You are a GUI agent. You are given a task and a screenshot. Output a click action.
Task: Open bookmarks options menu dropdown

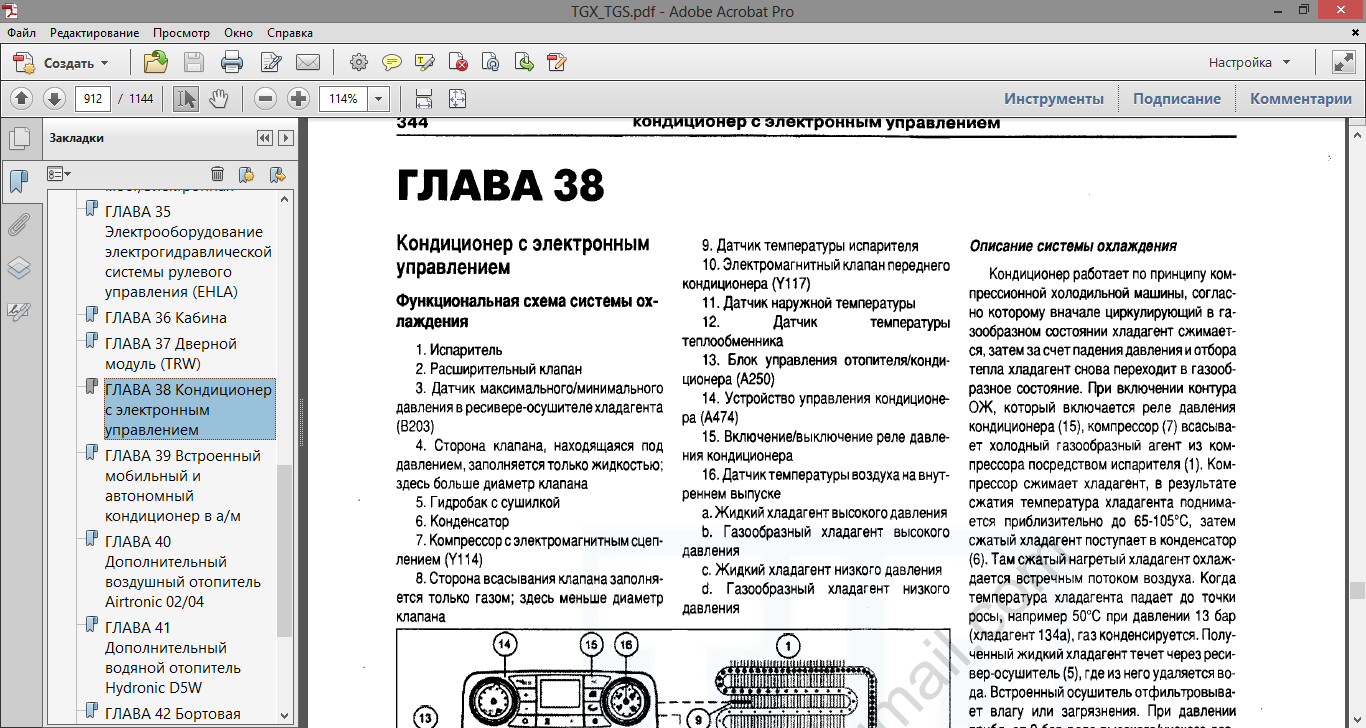(x=60, y=174)
